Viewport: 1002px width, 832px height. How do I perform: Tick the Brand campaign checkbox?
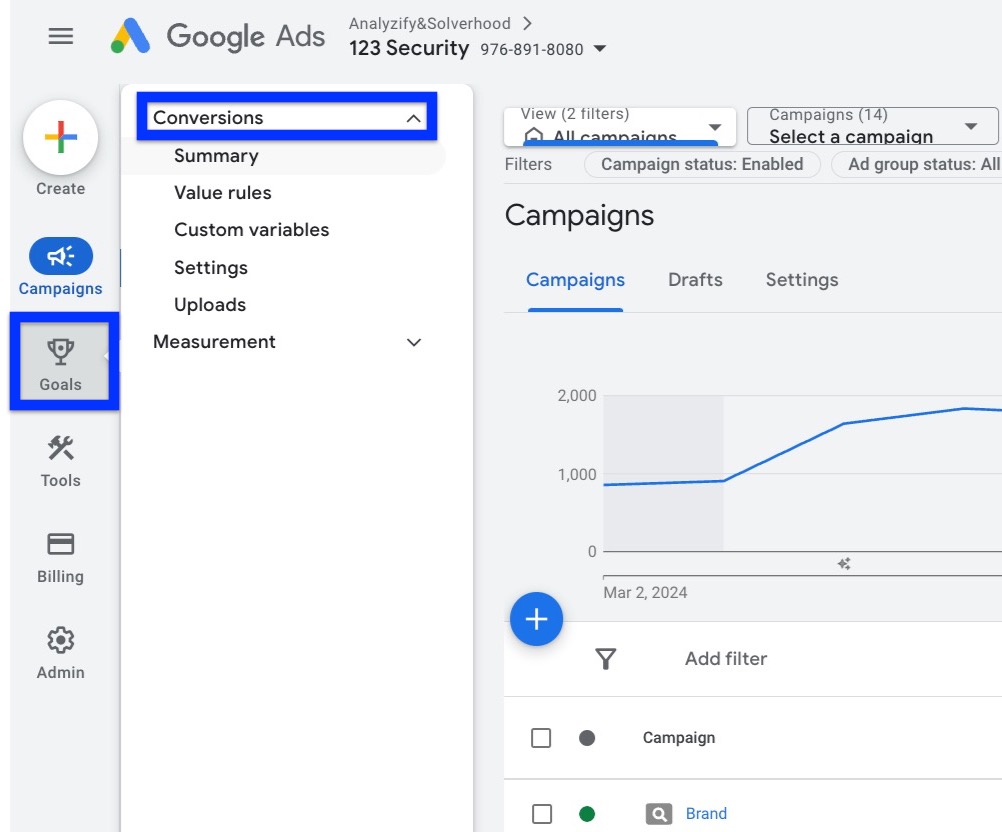tap(541, 814)
